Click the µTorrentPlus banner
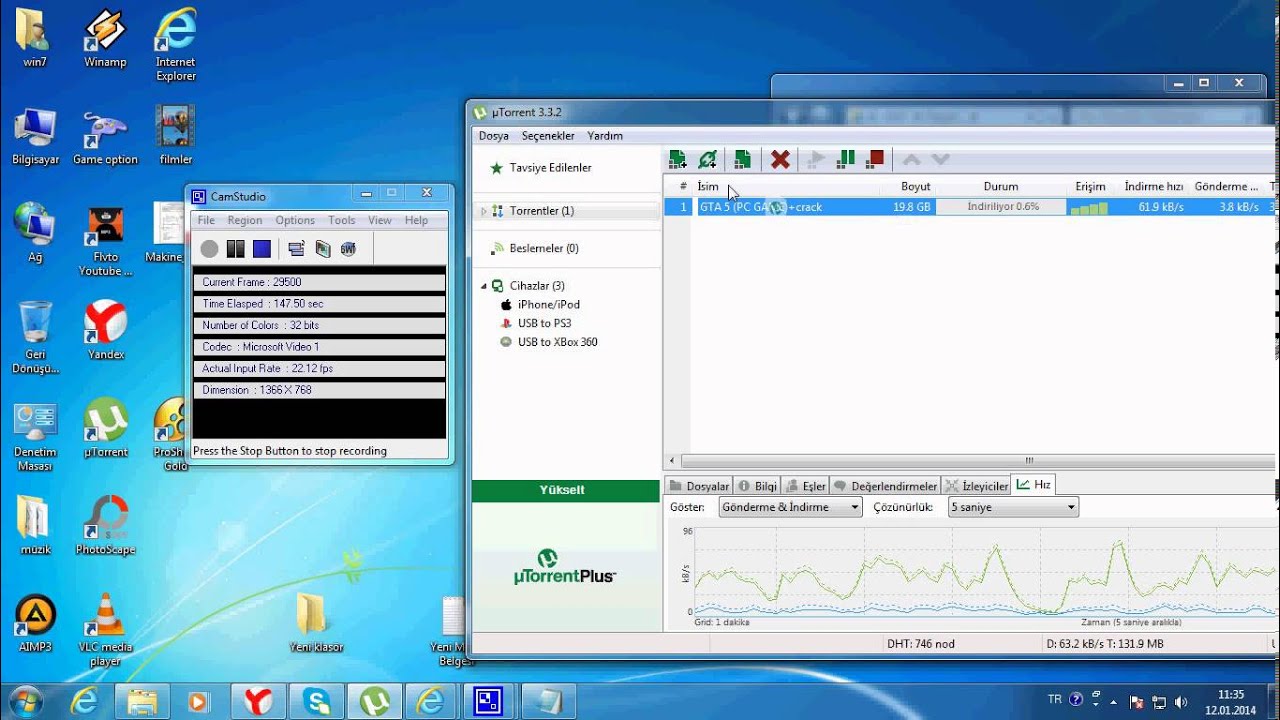Screen dimensions: 1280x720 (565, 566)
